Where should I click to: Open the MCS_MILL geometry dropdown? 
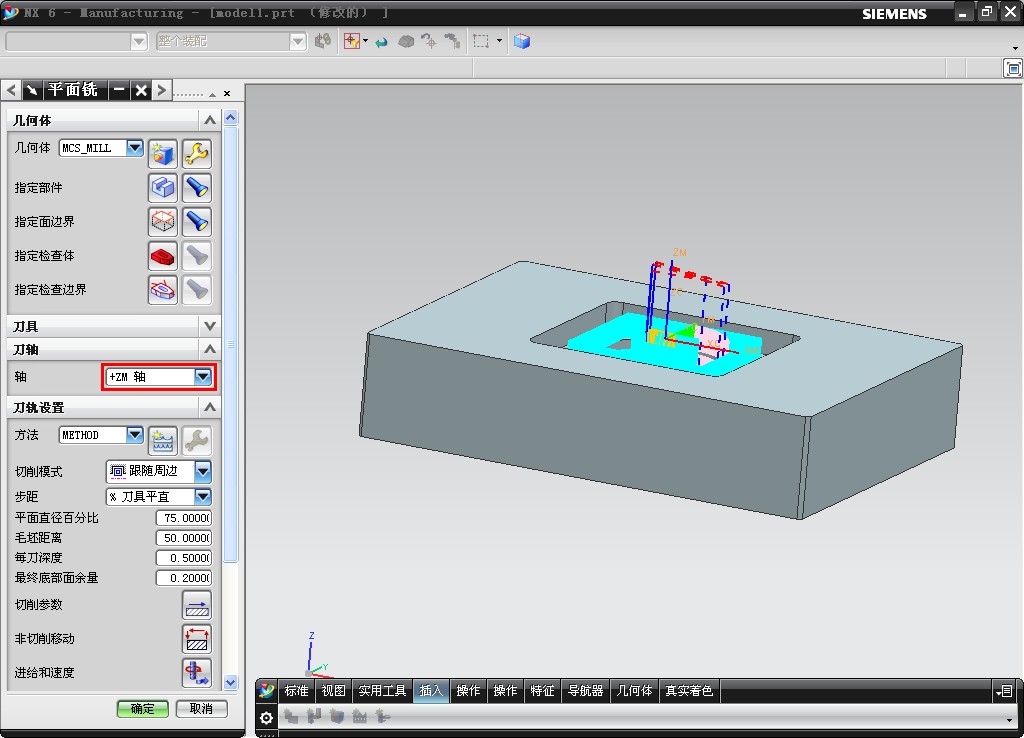135,148
